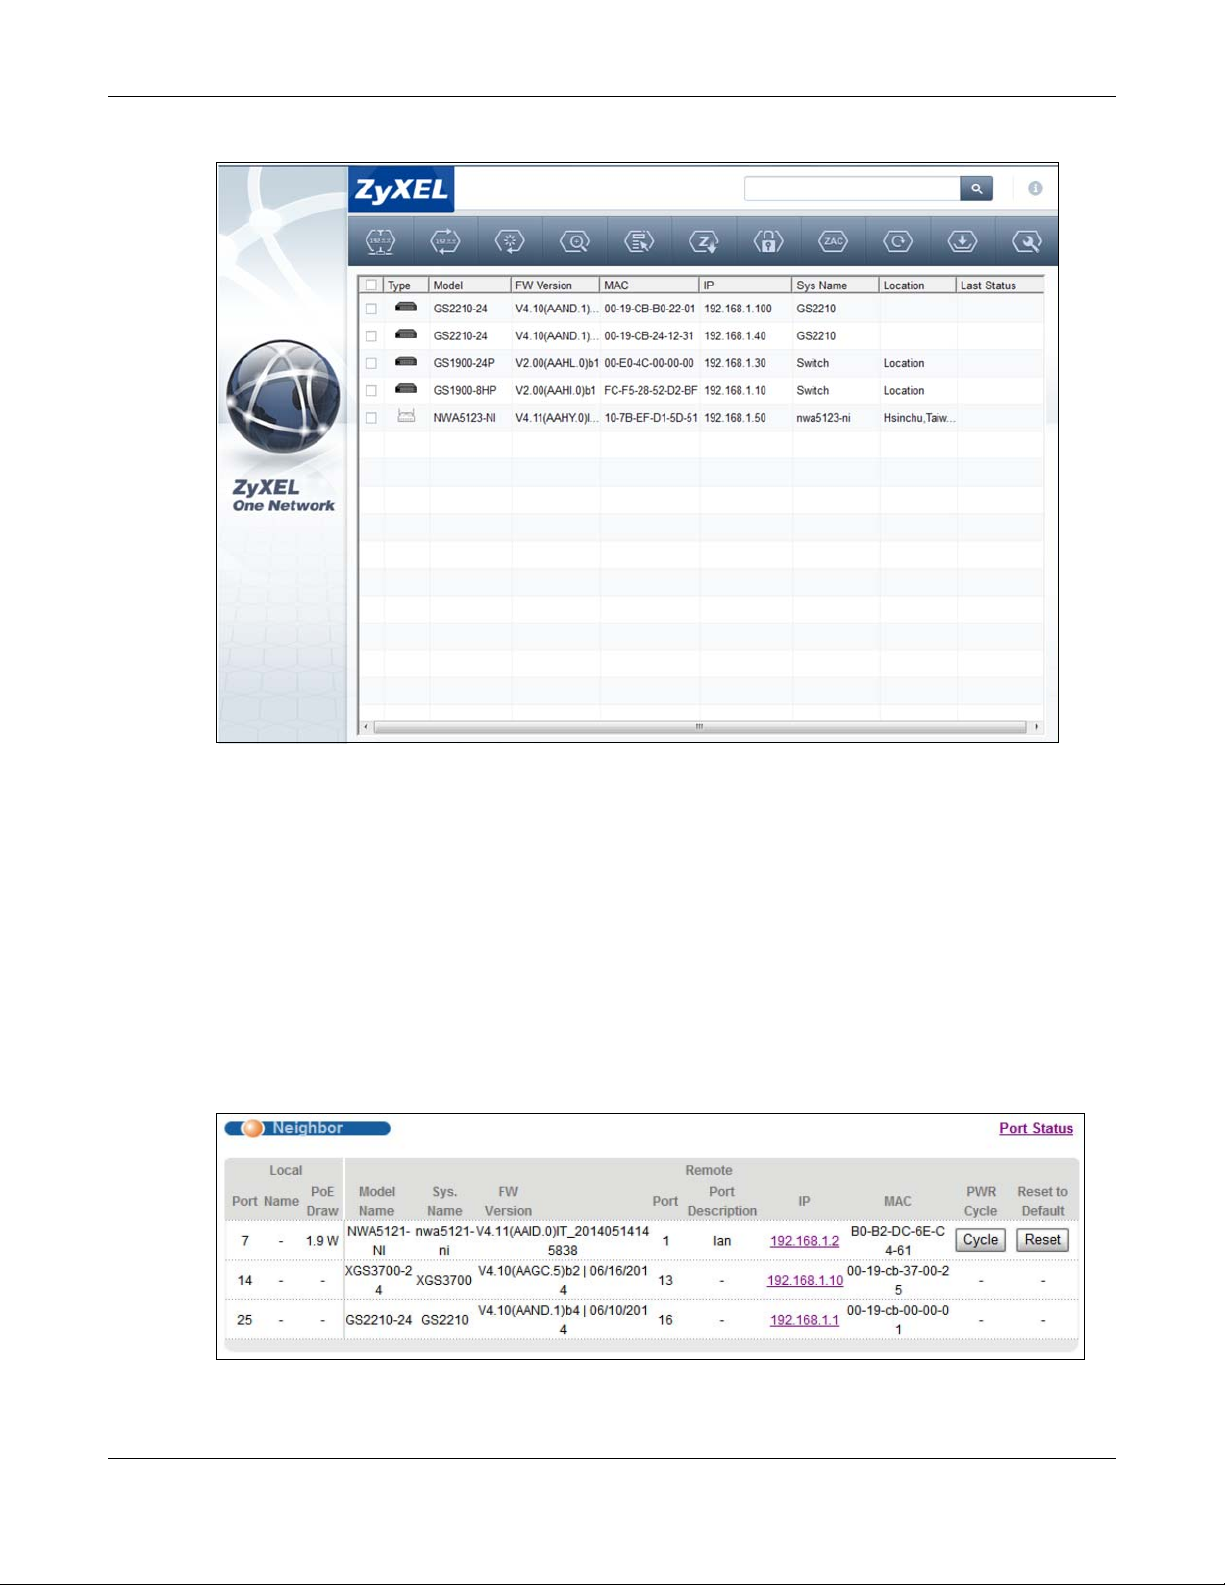The width and height of the screenshot is (1225, 1585).
Task: Click the Location column header
Action: 917,285
